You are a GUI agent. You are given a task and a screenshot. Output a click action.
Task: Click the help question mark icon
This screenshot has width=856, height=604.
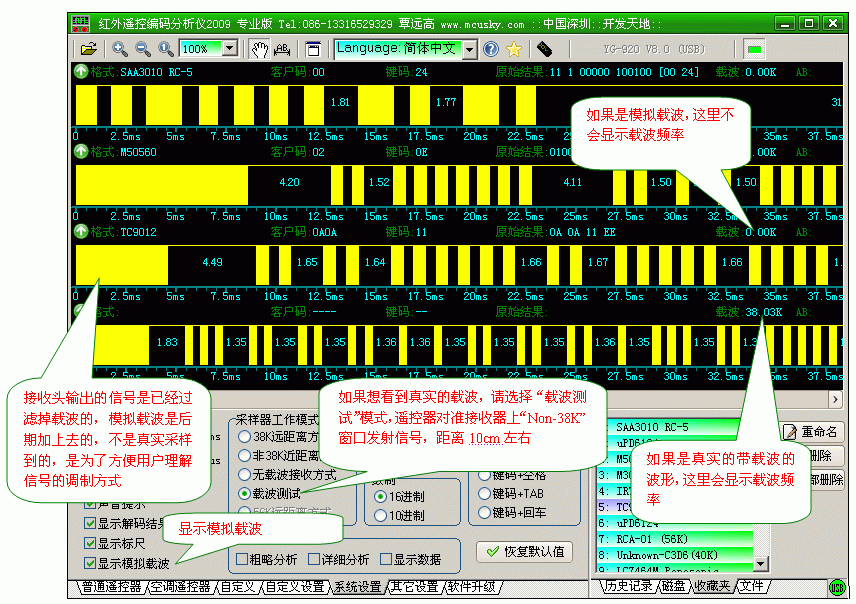[491, 48]
